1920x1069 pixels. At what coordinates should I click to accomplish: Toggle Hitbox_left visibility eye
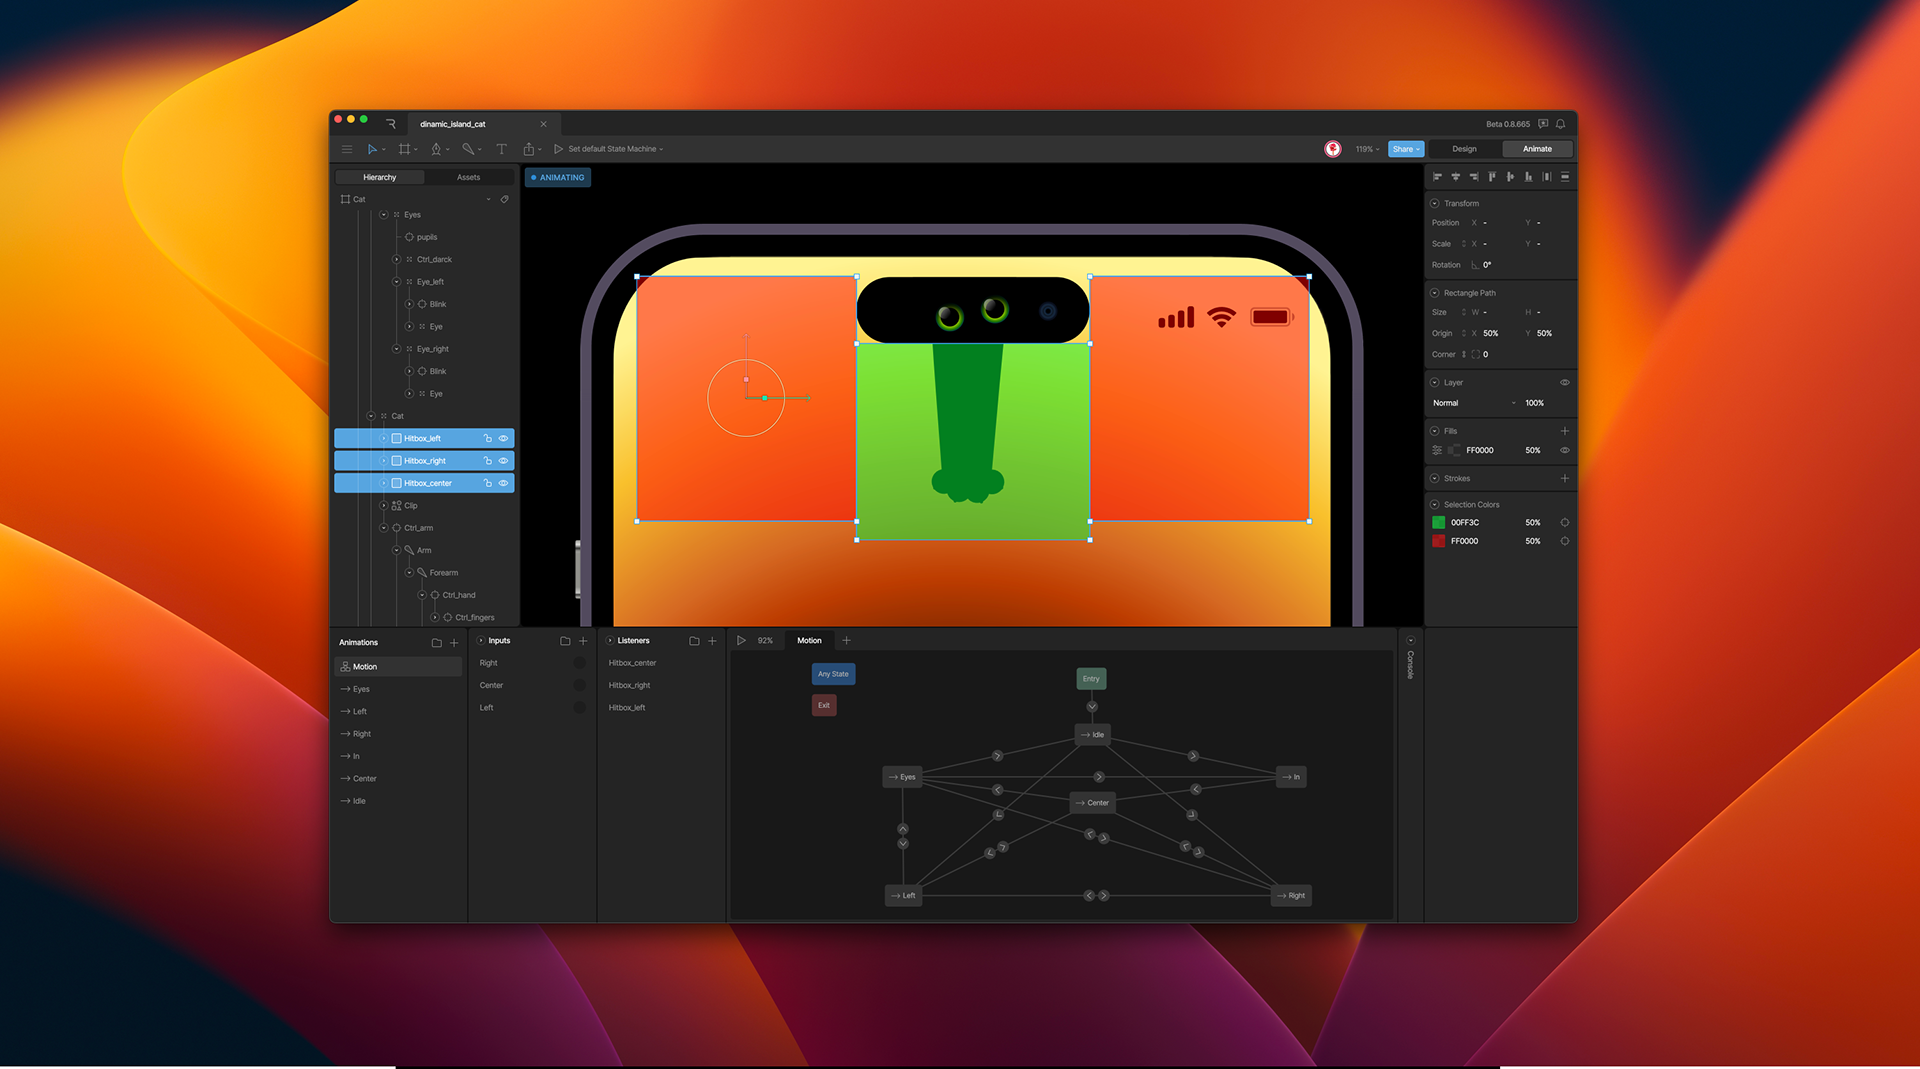[503, 438]
